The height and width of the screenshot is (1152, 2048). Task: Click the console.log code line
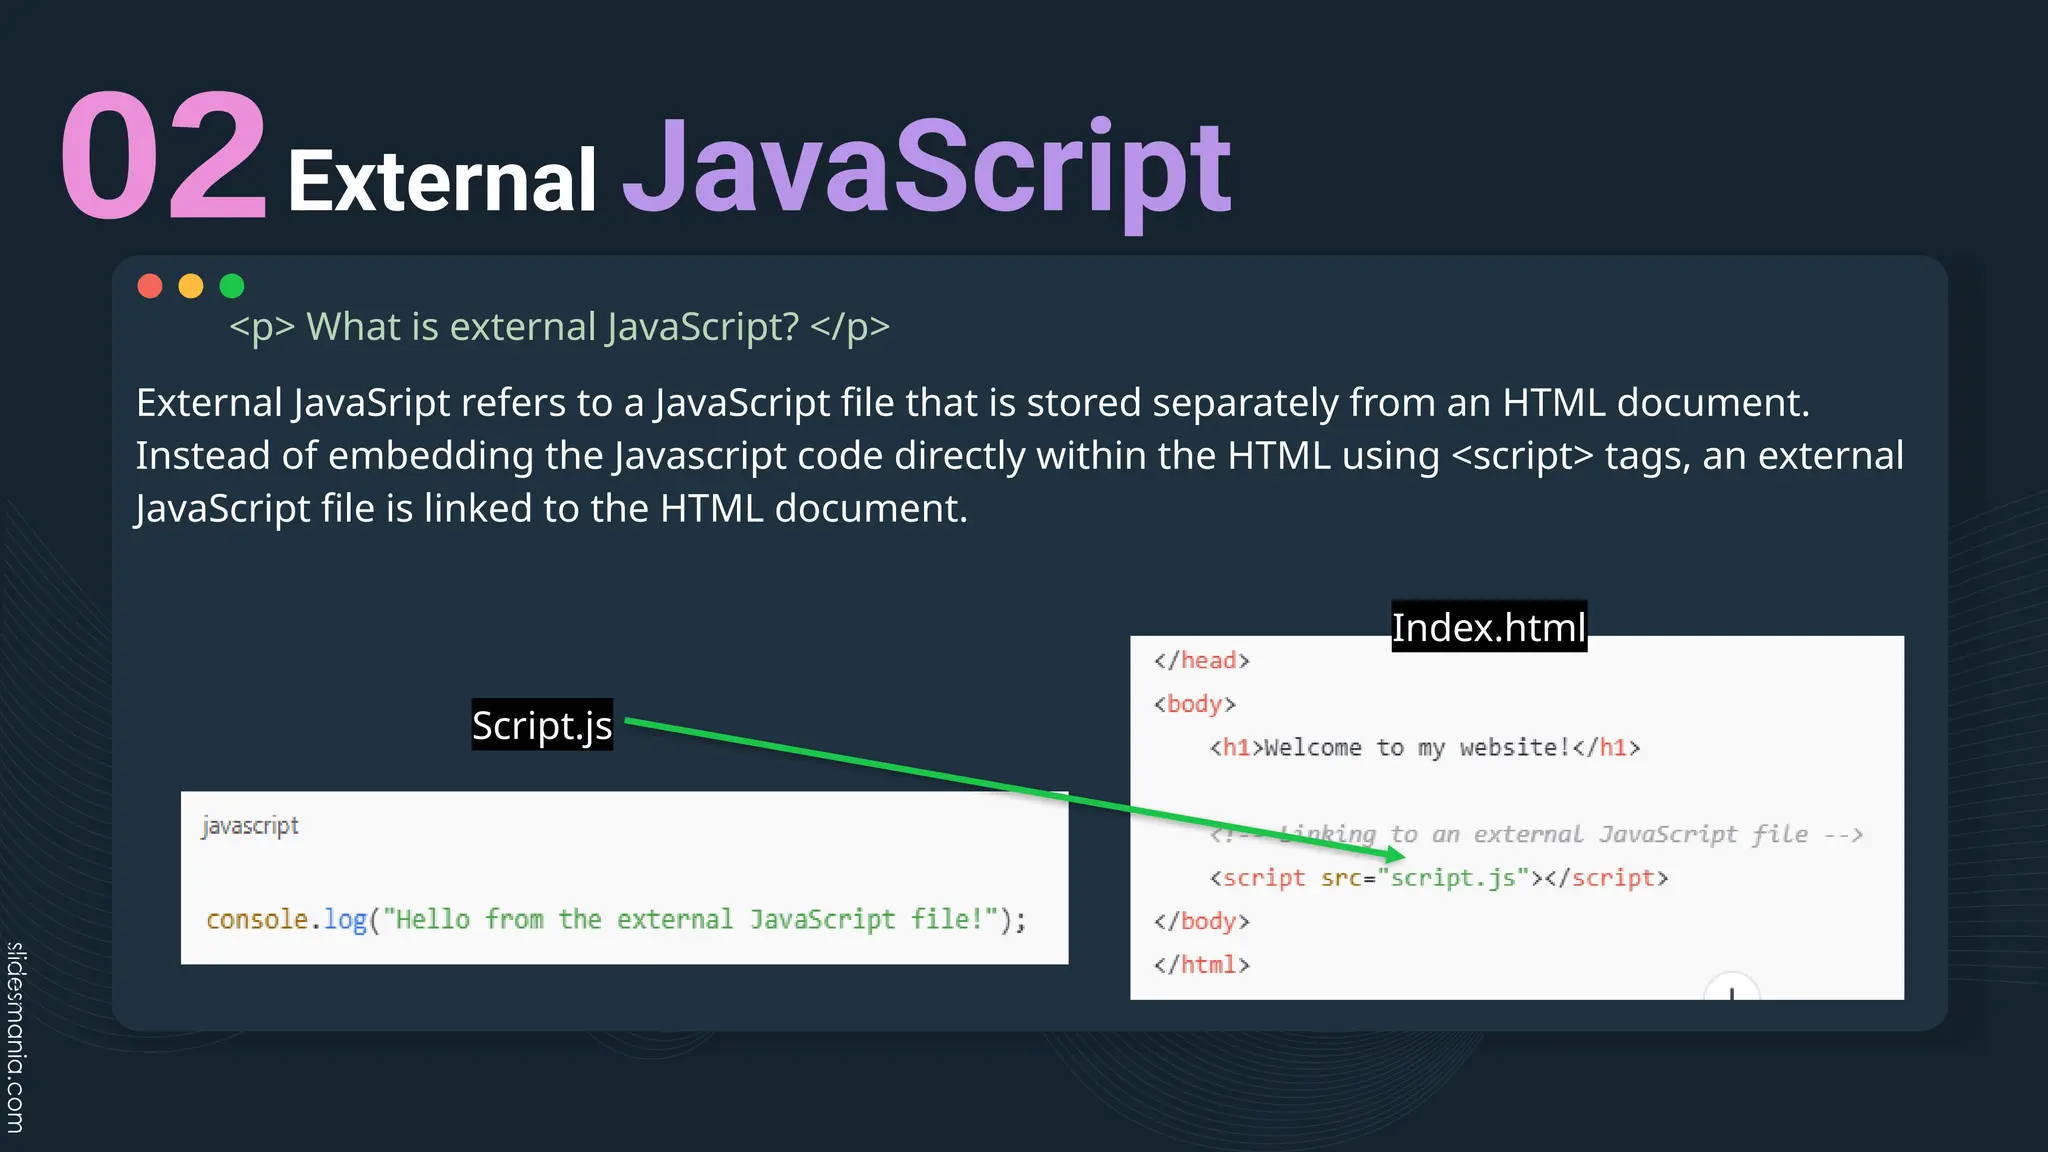[x=615, y=919]
